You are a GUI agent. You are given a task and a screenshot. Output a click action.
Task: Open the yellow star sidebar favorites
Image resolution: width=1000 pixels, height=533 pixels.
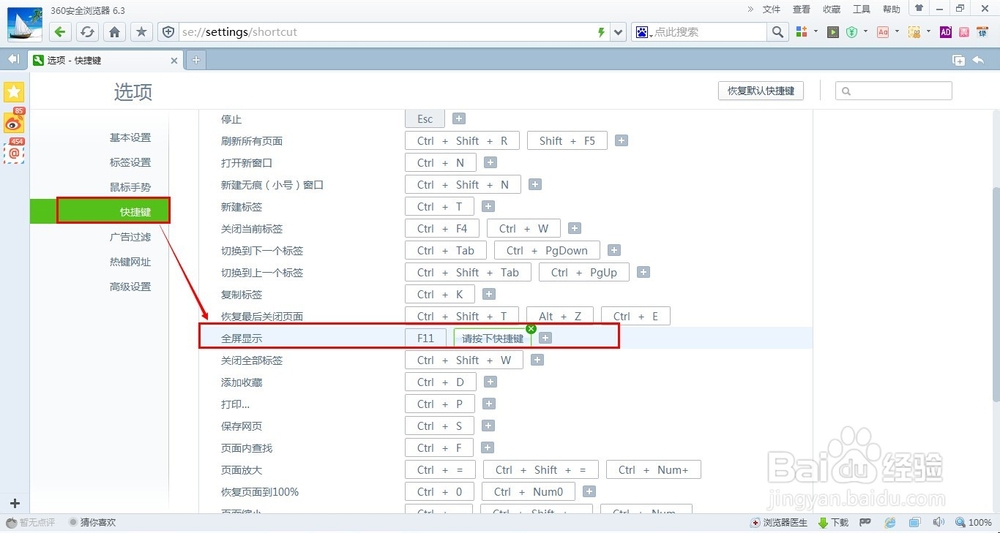[x=14, y=92]
